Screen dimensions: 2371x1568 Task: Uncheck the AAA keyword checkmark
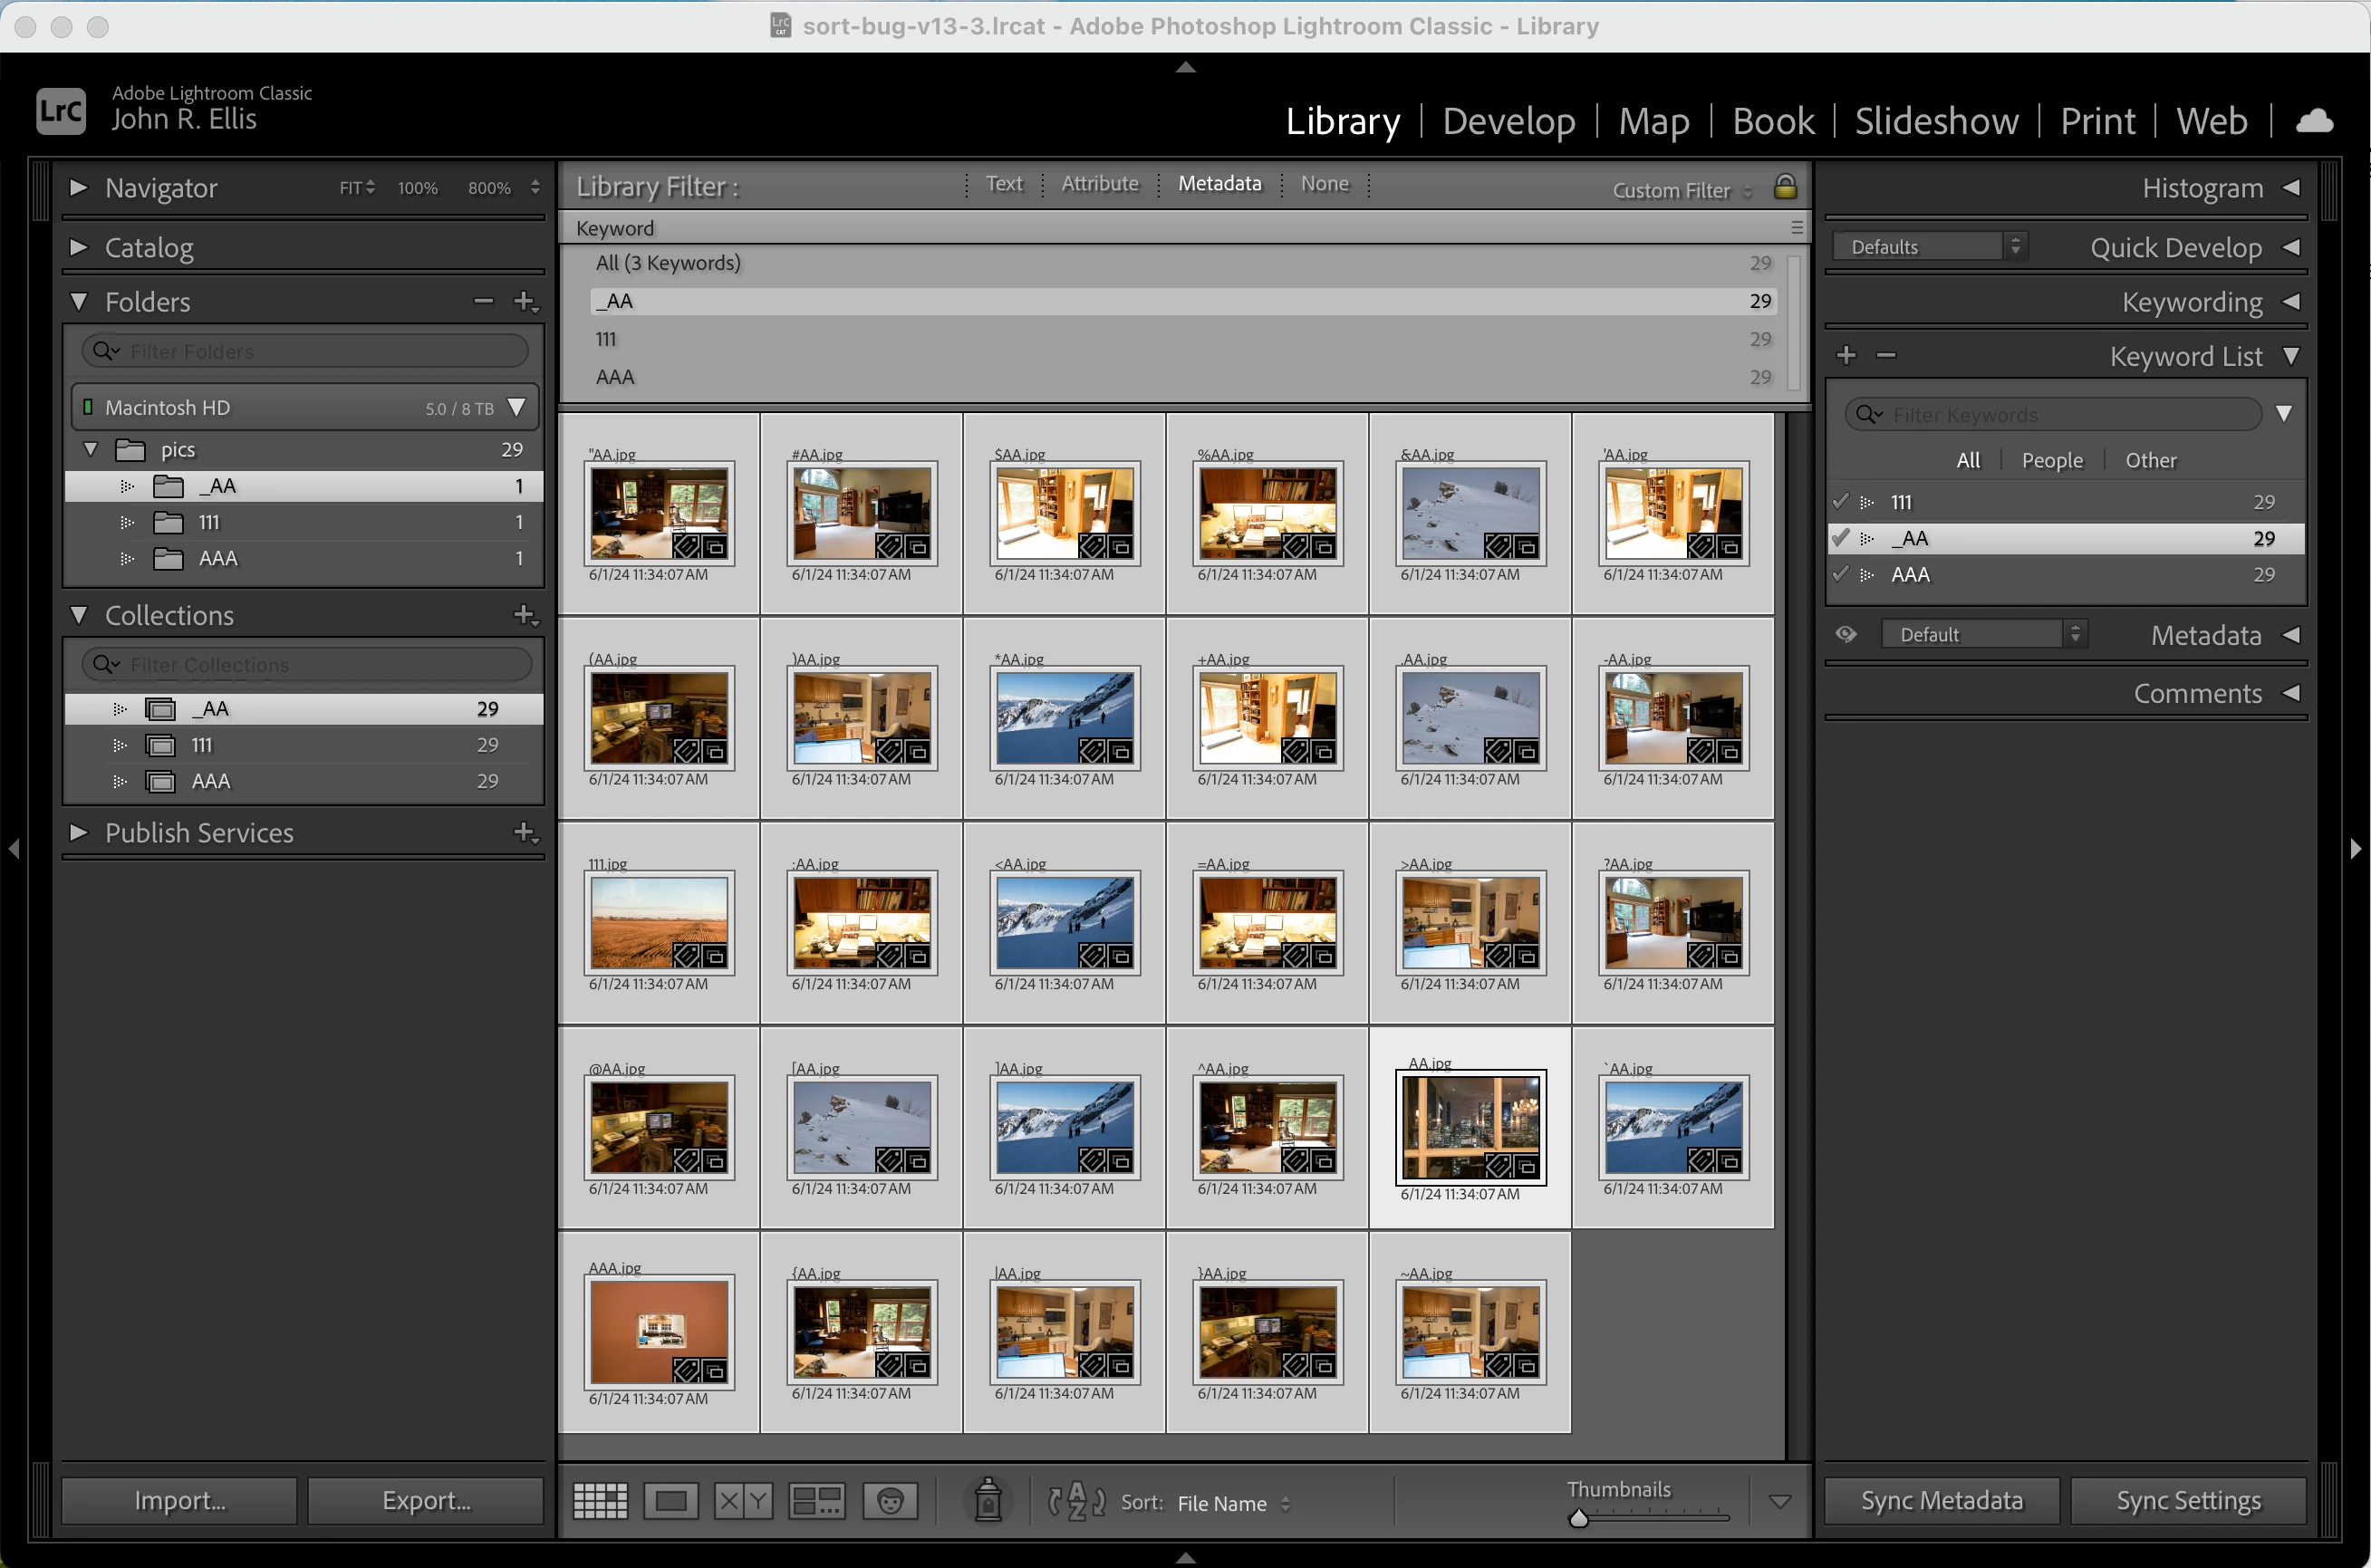pyautogui.click(x=1840, y=574)
